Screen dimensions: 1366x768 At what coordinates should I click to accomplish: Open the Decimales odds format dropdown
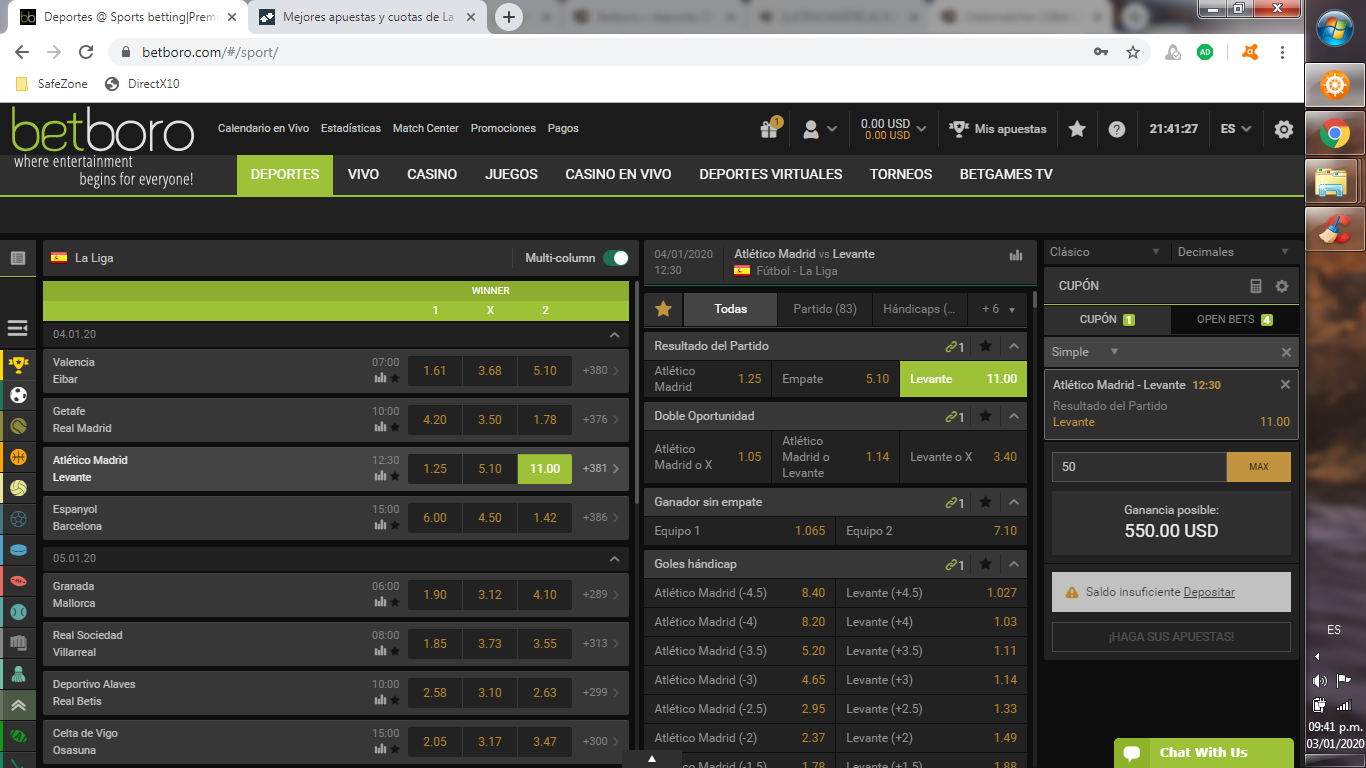click(x=1234, y=252)
